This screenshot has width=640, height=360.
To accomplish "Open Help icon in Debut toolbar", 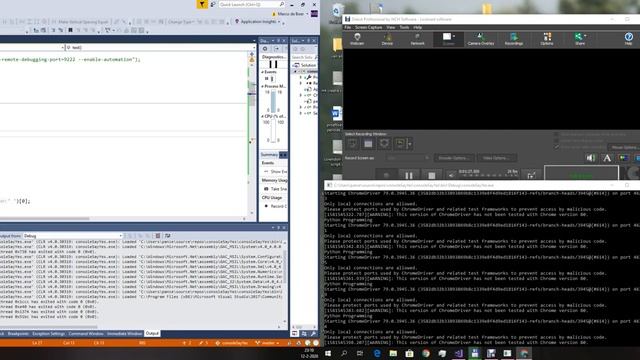I will click(629, 39).
